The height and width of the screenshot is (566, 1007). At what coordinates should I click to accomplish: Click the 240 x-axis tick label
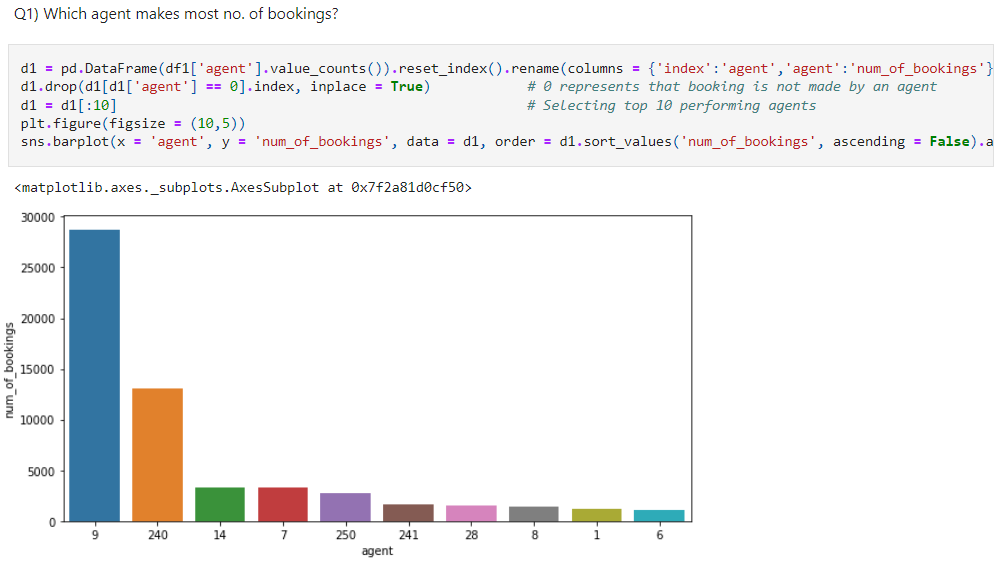click(x=157, y=535)
